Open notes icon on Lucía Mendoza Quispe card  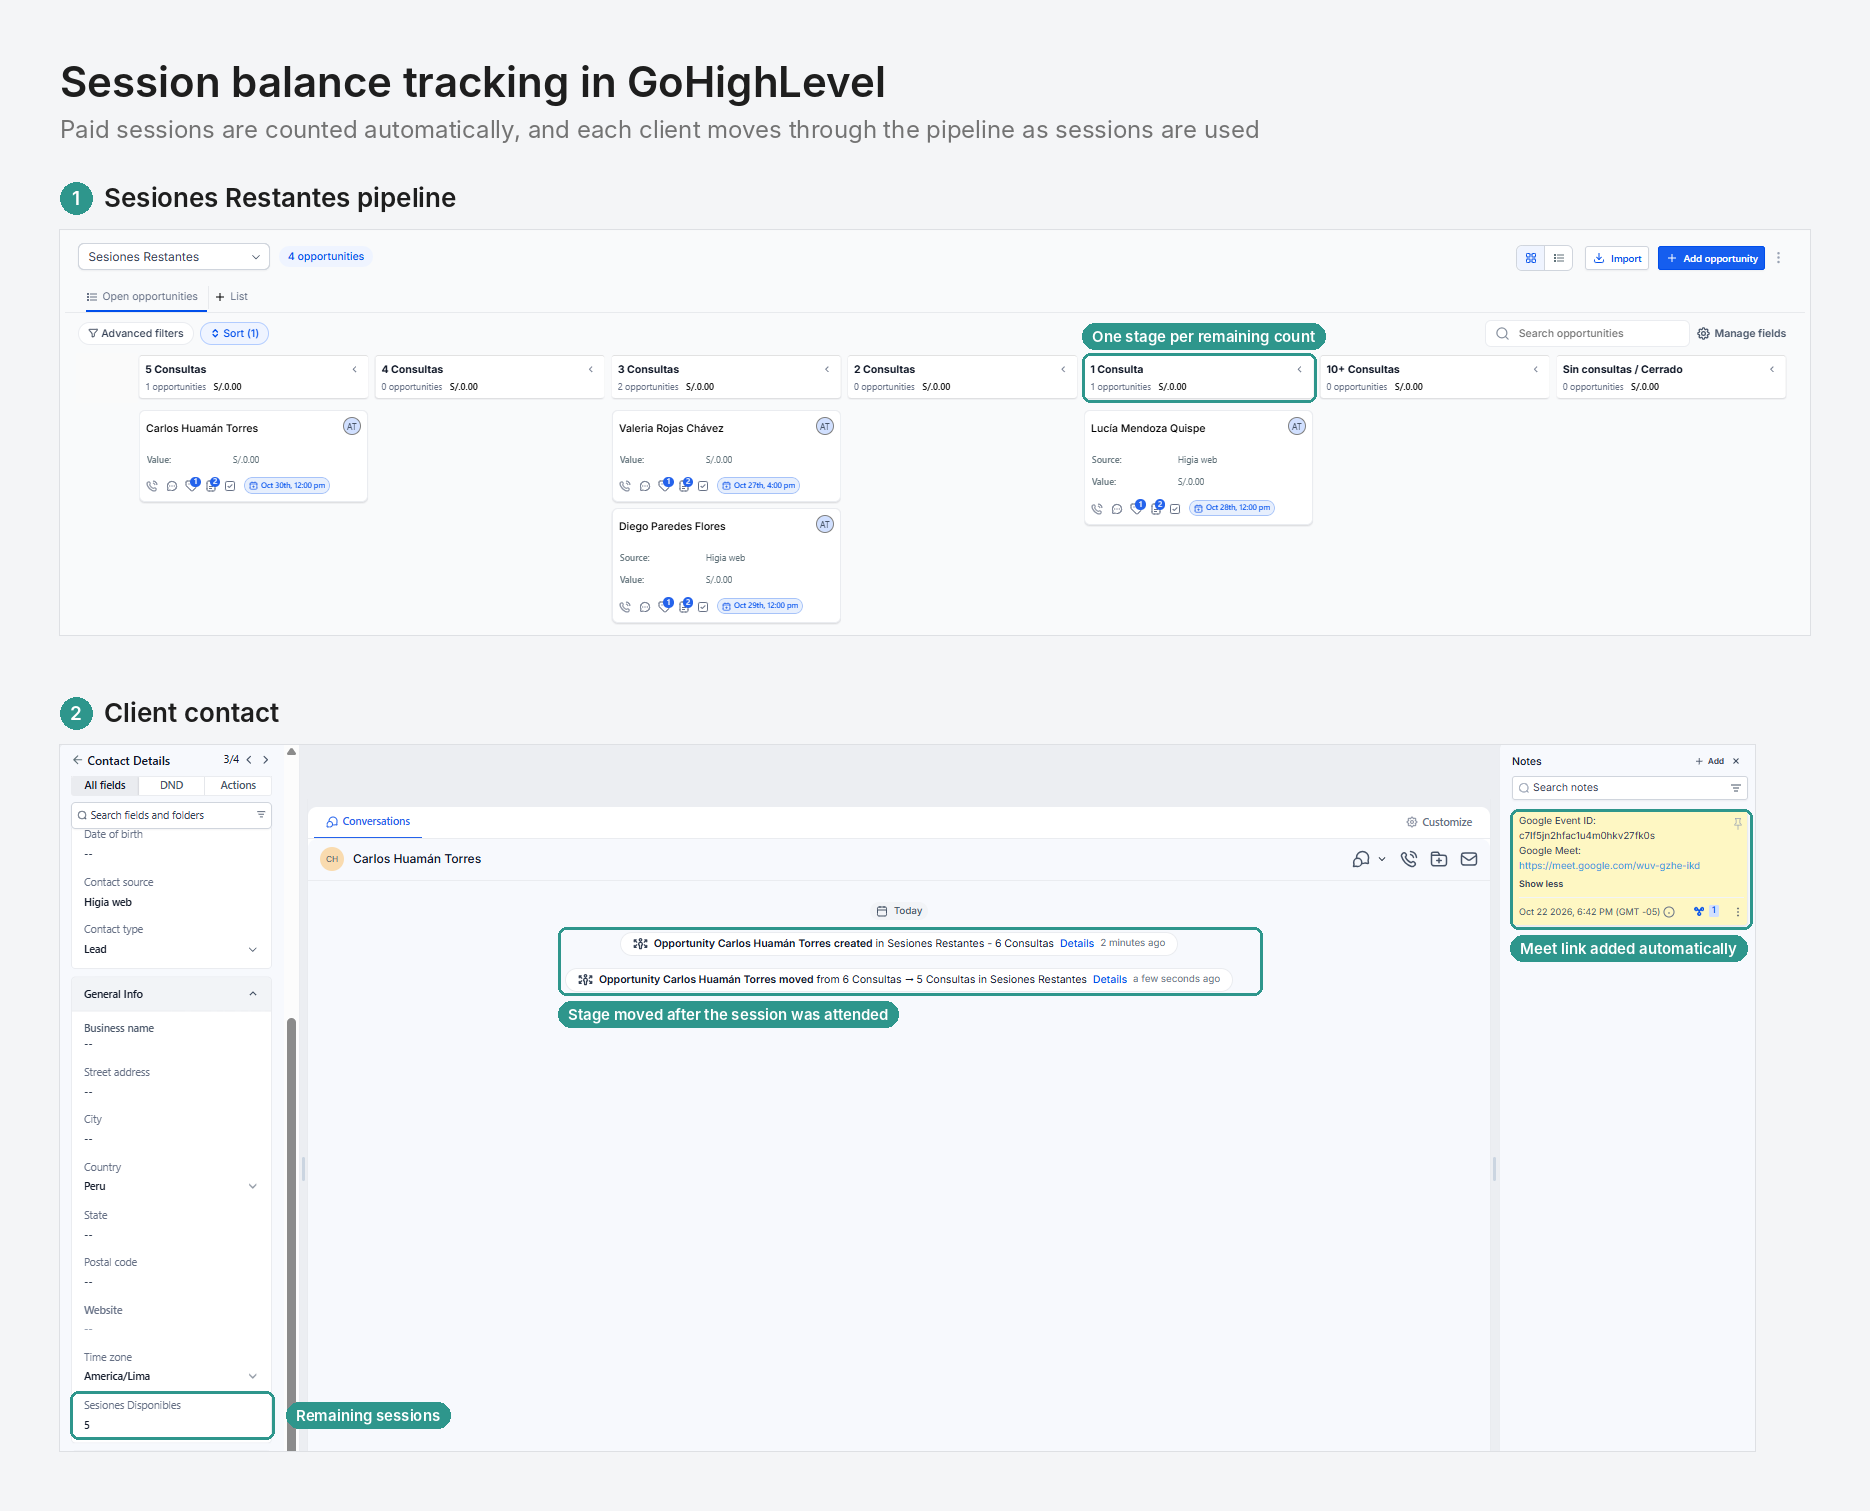pos(1156,508)
